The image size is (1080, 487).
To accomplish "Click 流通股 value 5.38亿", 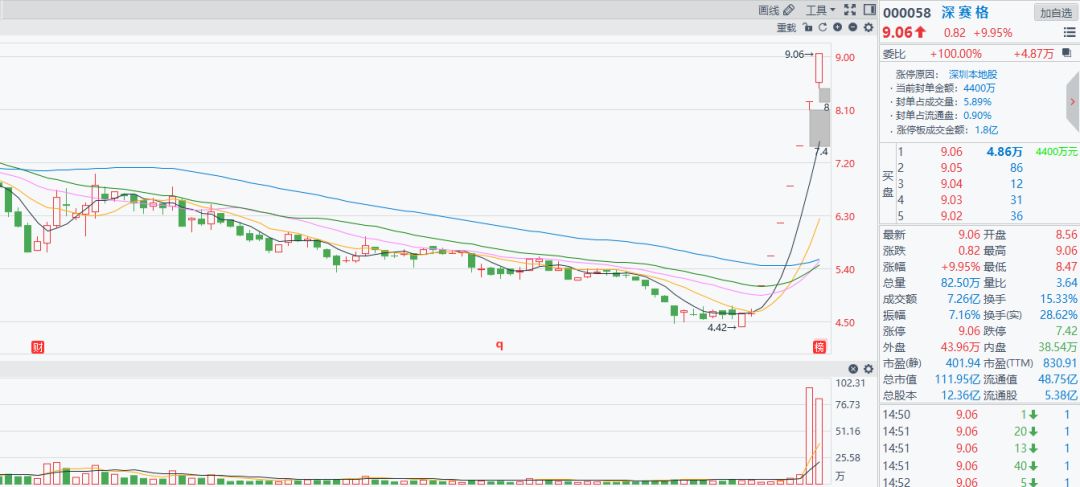I will [1061, 395].
